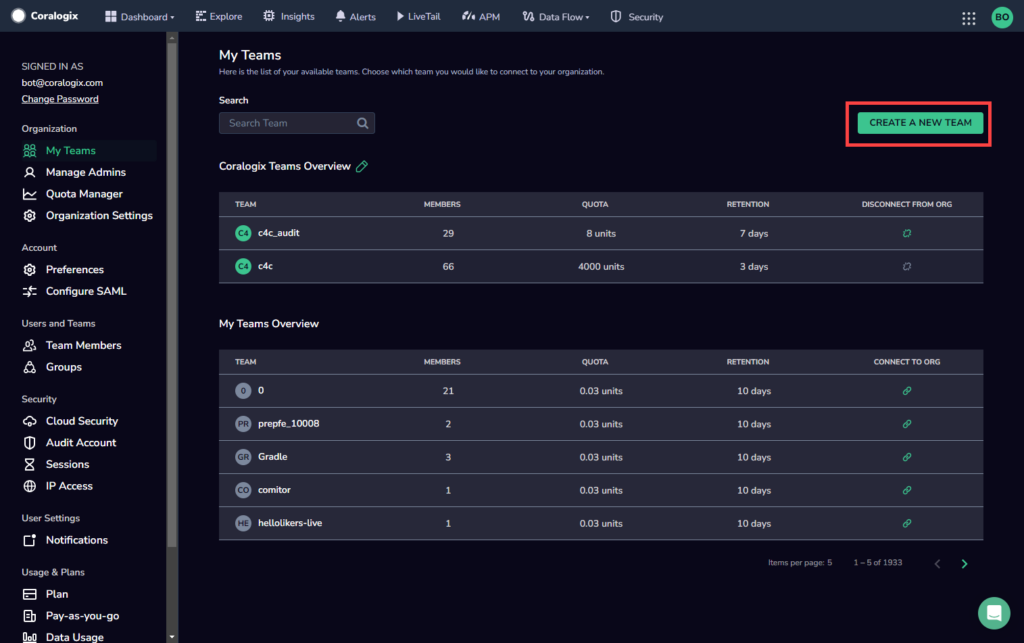This screenshot has width=1024, height=643.
Task: Click the Connect To Org column header
Action: coord(906,362)
